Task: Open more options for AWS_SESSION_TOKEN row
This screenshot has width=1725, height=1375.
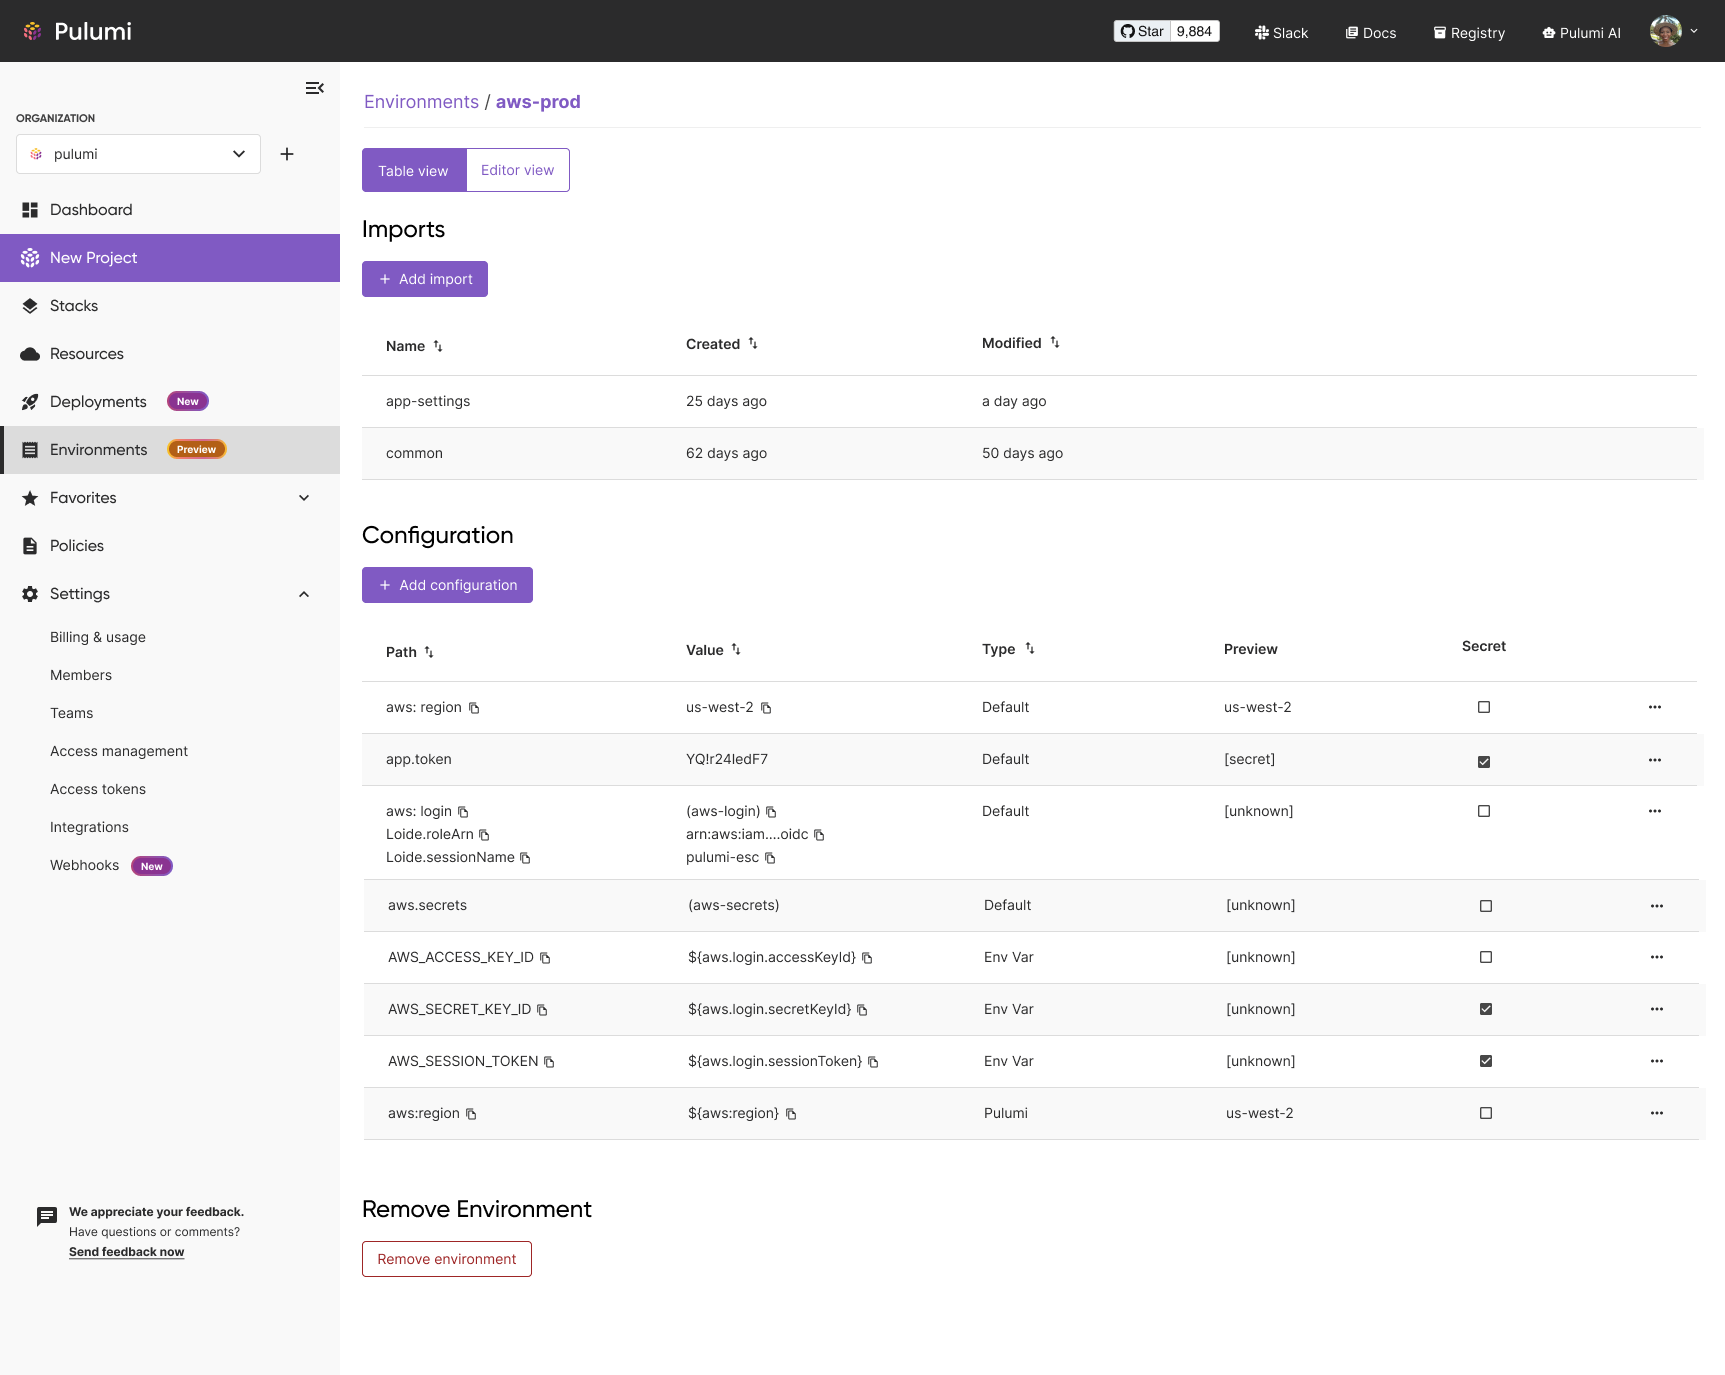Action: pyautogui.click(x=1657, y=1061)
